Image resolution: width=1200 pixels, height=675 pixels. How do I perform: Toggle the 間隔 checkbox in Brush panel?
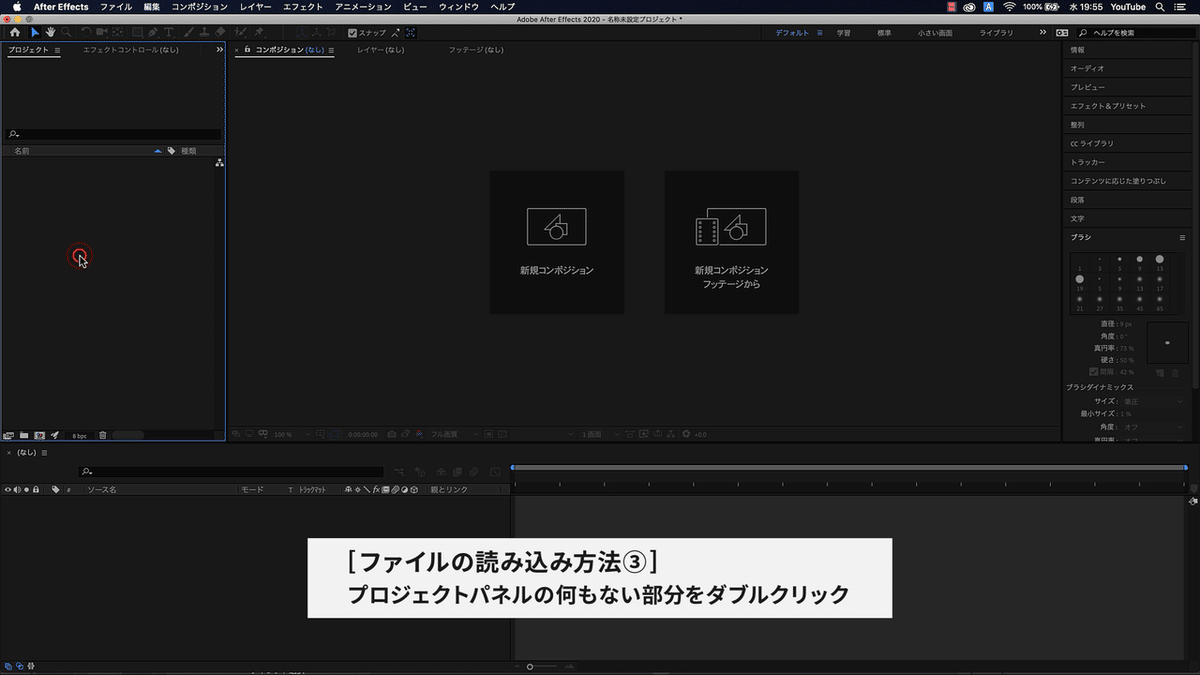pyautogui.click(x=1094, y=372)
